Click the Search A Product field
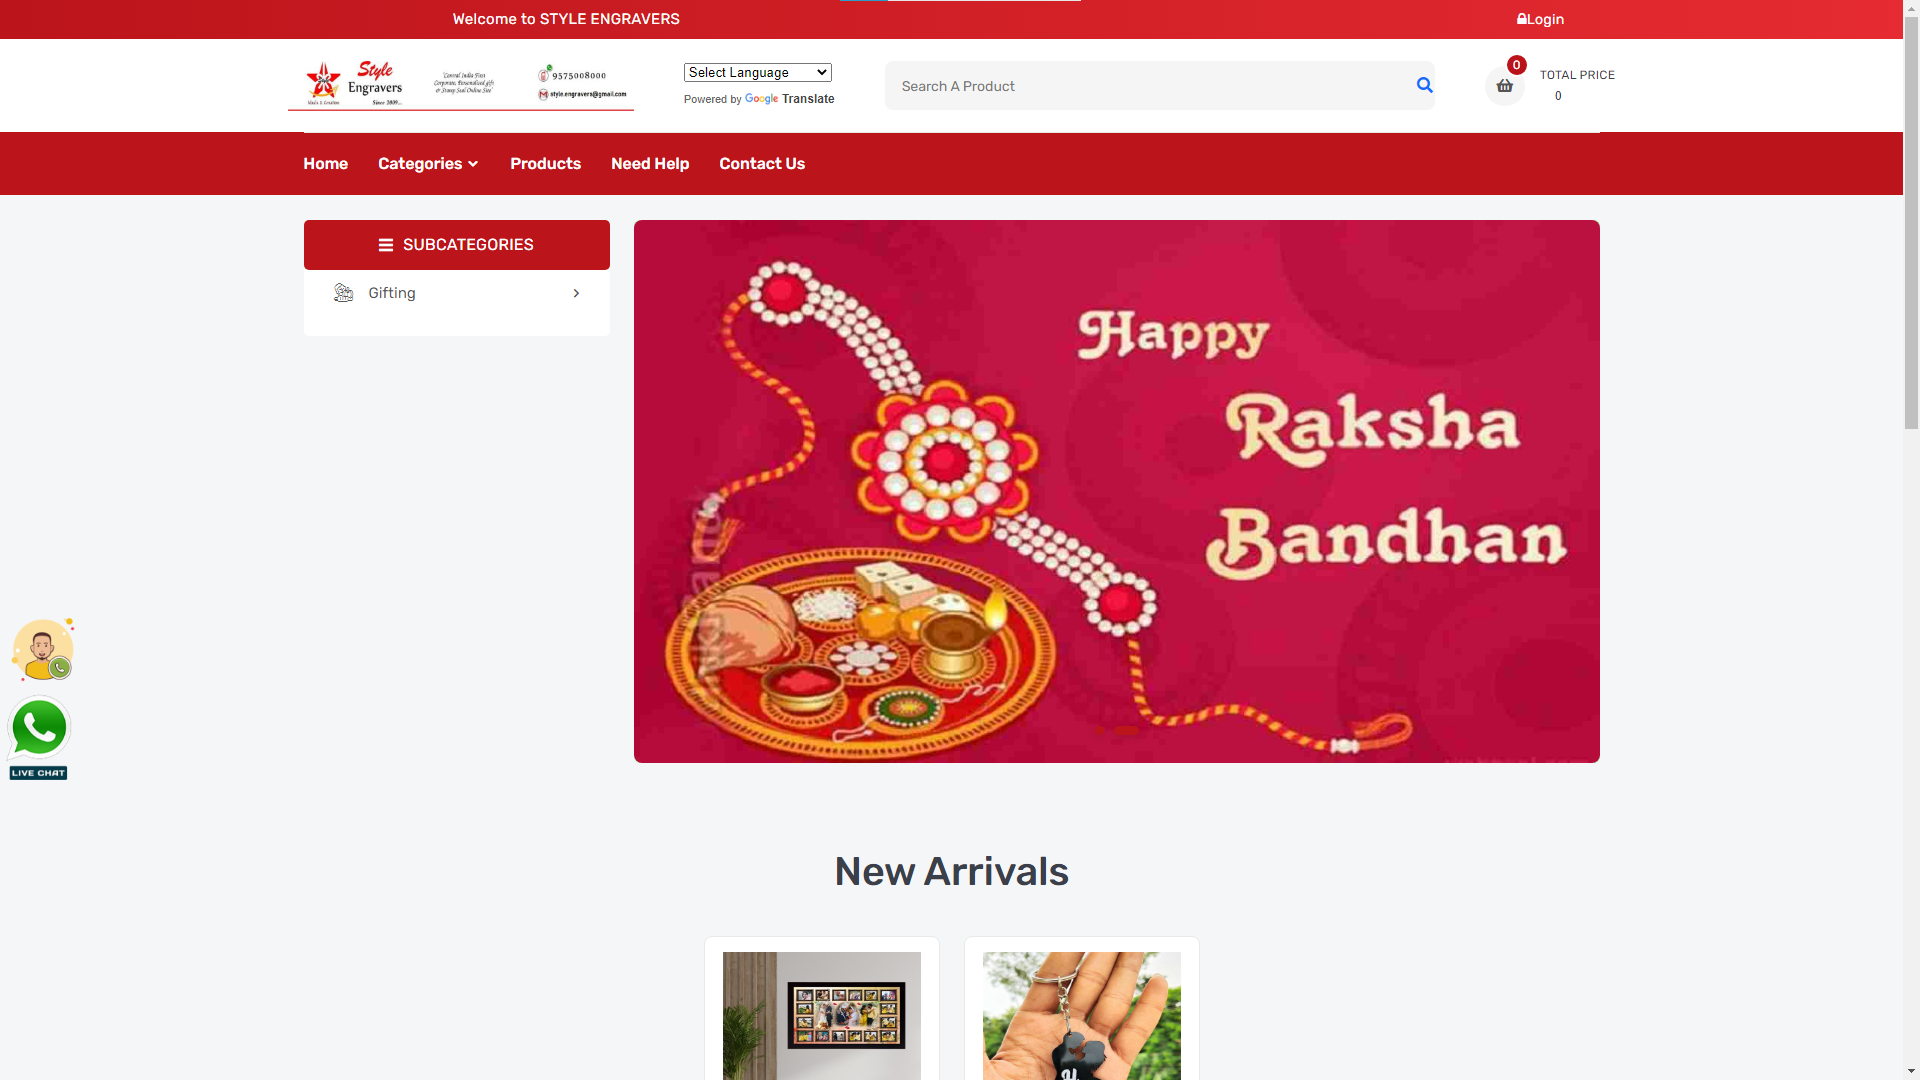1920x1080 pixels. point(1150,86)
